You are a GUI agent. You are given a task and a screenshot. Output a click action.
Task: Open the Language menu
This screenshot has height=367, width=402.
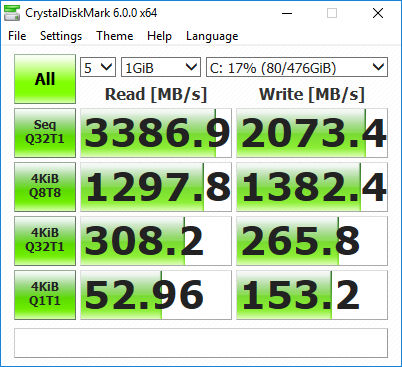click(212, 36)
